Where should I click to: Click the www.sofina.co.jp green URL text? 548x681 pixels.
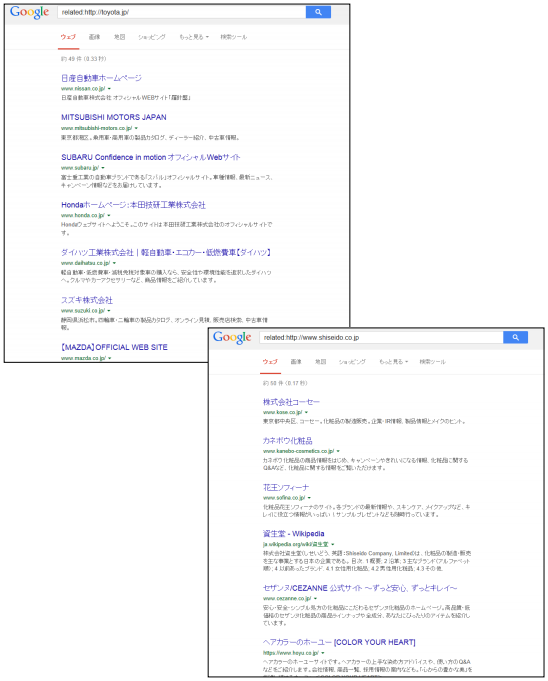284,498
